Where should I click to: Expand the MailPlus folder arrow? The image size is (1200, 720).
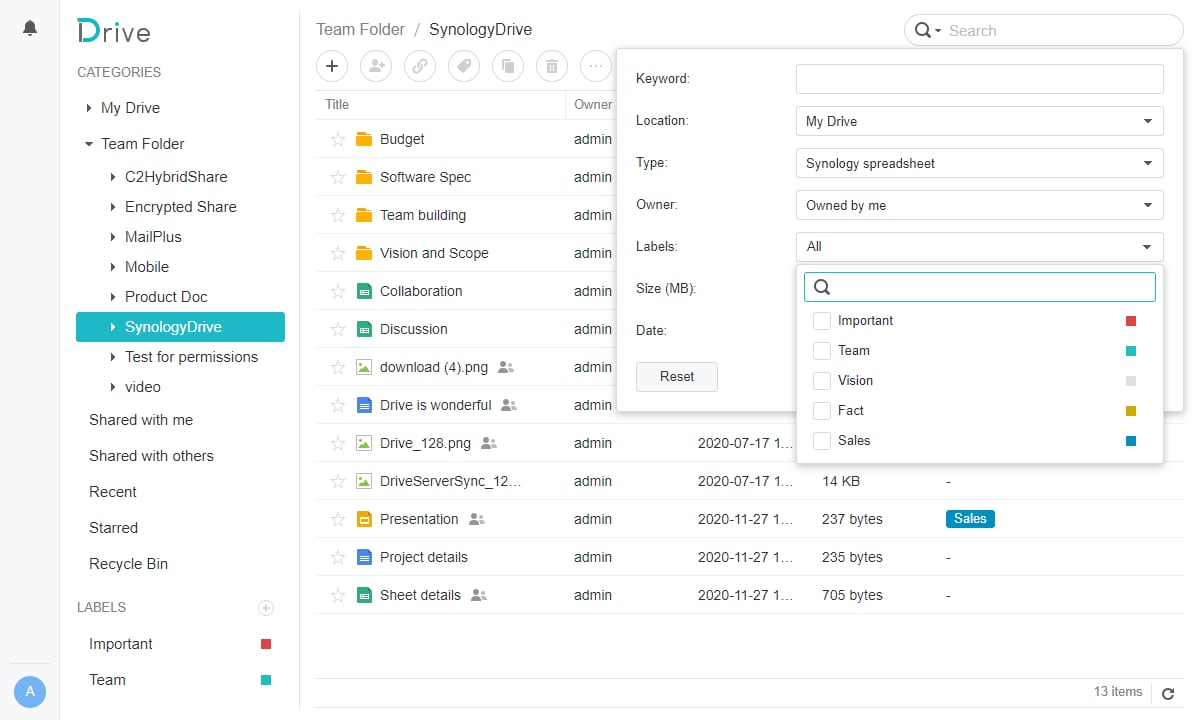pyautogui.click(x=113, y=237)
